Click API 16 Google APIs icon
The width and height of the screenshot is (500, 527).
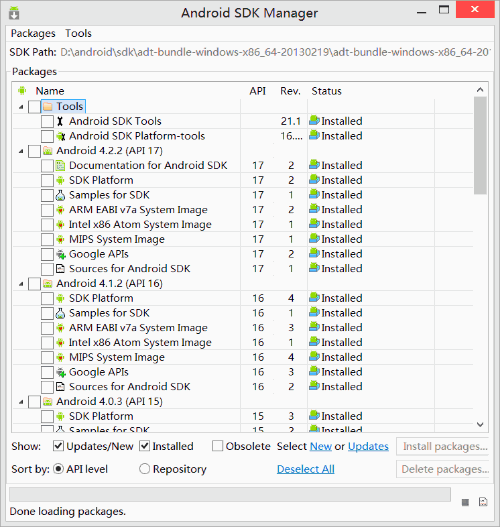[60, 372]
